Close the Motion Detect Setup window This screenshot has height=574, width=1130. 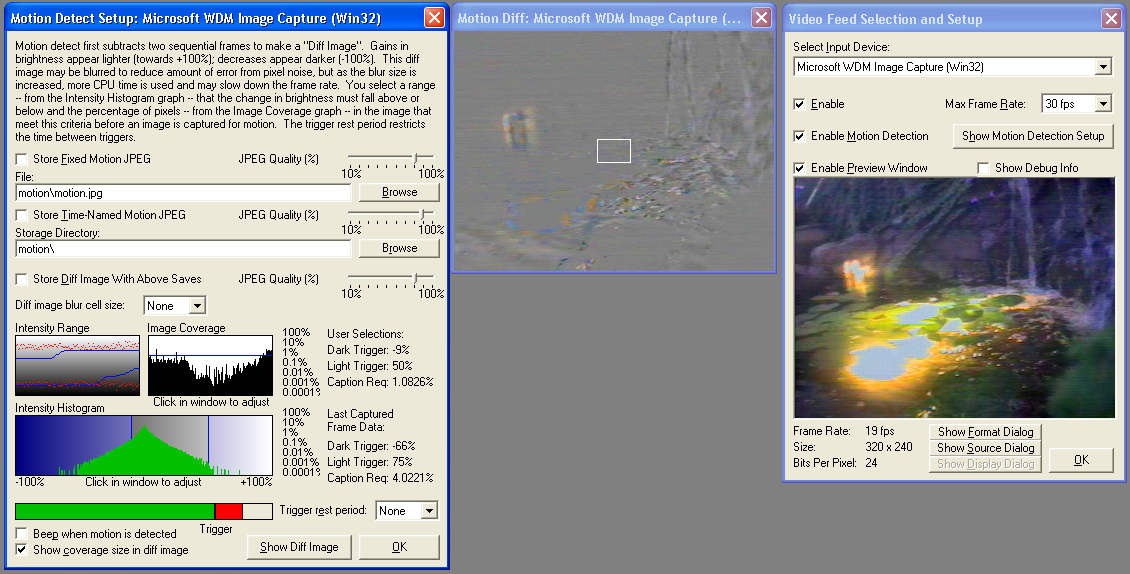pyautogui.click(x=434, y=18)
